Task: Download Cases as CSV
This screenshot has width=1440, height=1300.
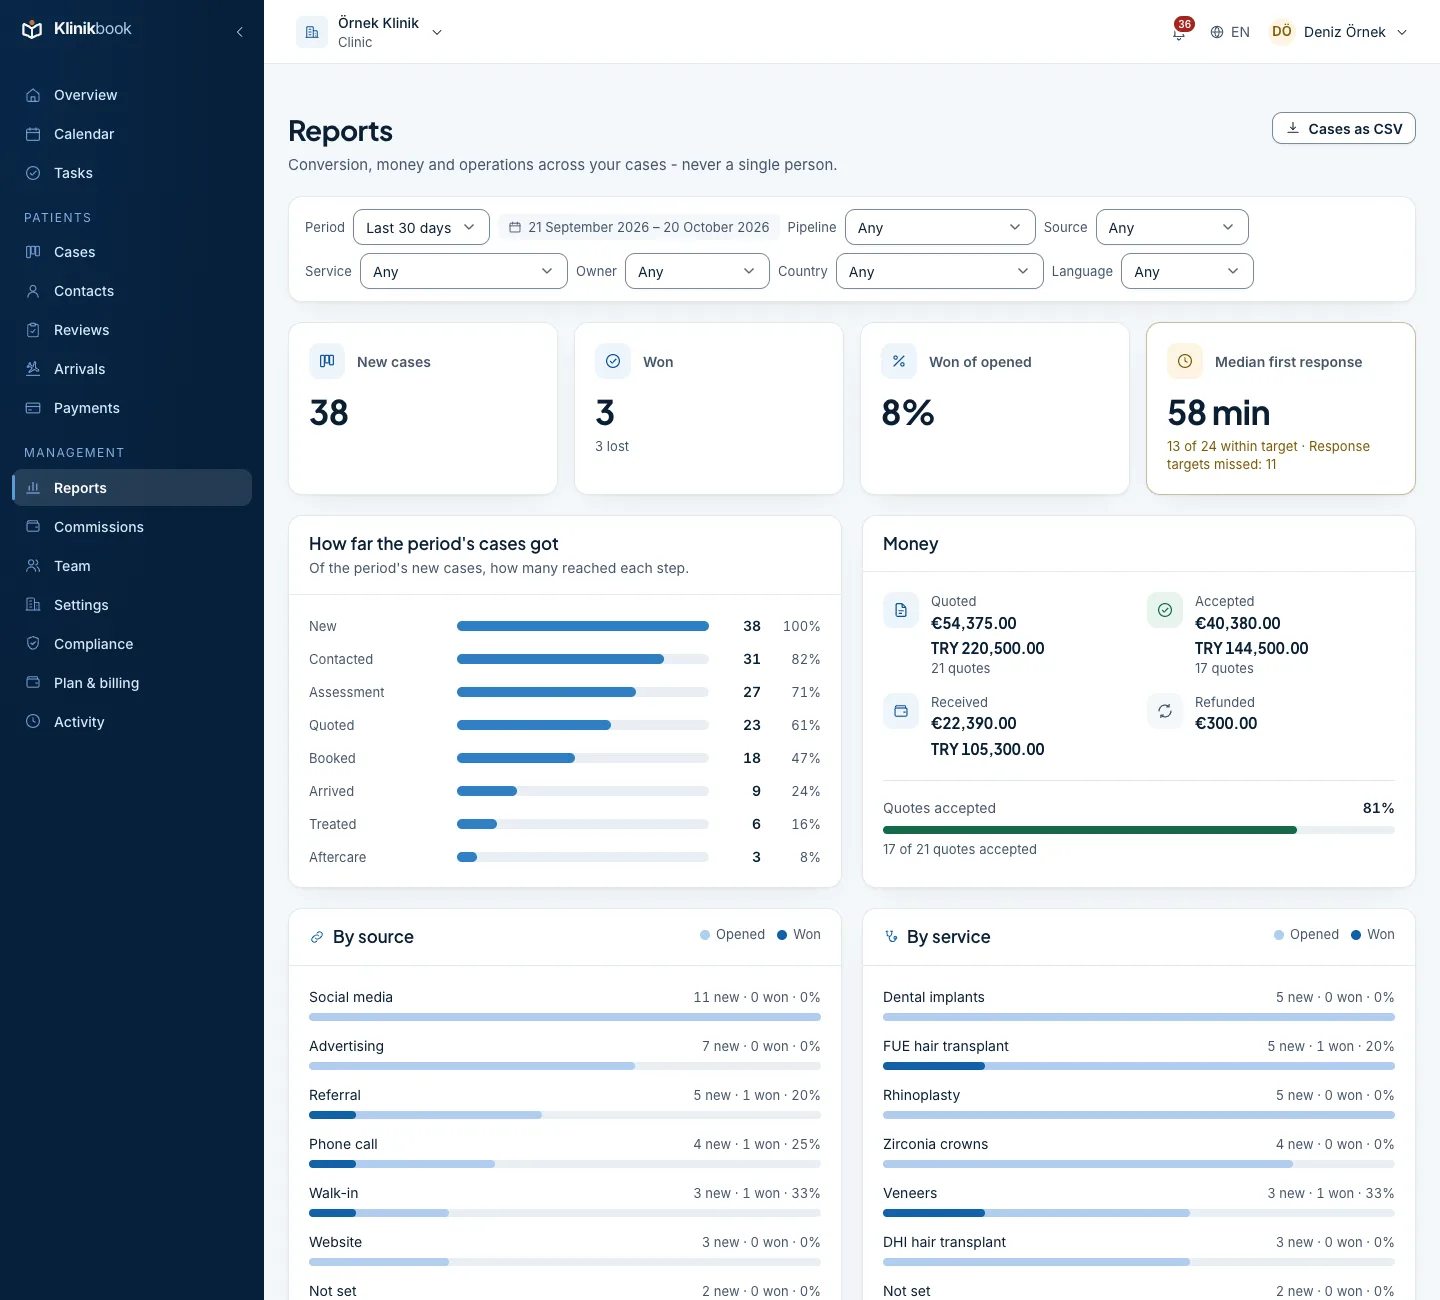Action: click(x=1343, y=128)
